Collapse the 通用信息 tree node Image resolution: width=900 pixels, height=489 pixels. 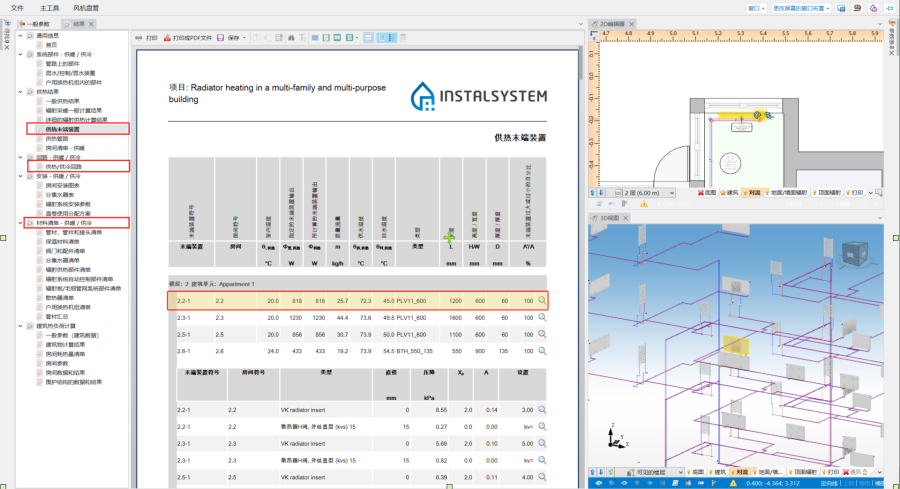[x=21, y=36]
